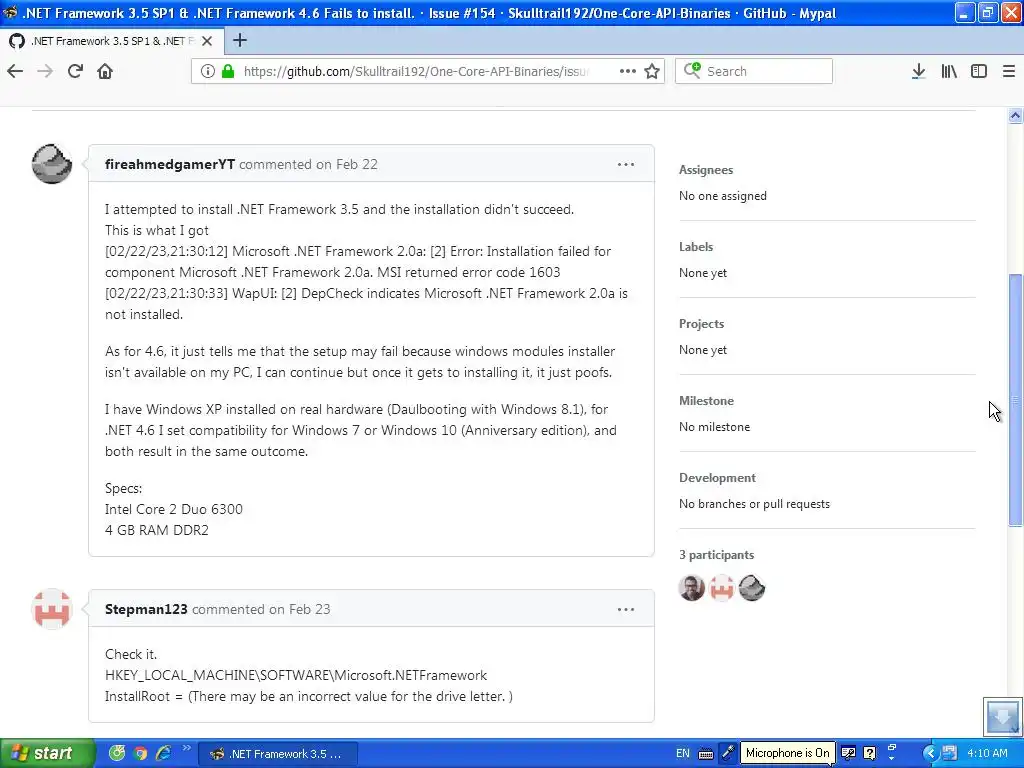Click the 'No one assigned' text

click(x=723, y=196)
